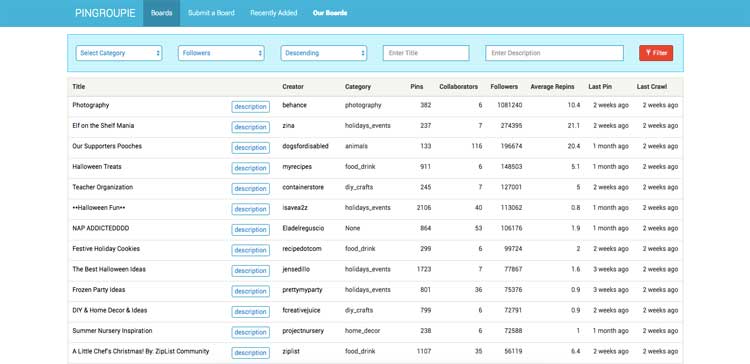Select the Frozen Party Ideas title

coord(99,290)
